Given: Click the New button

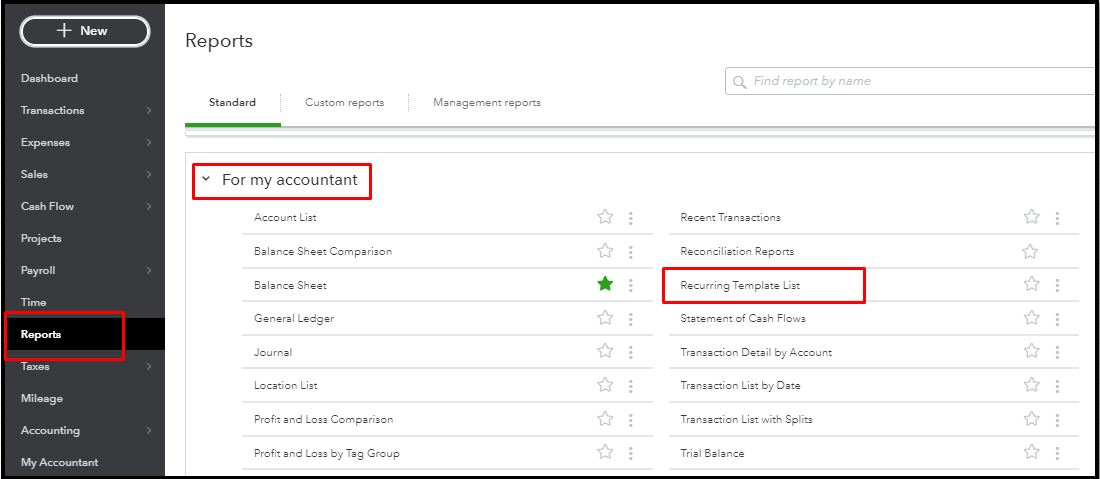Looking at the screenshot, I should pos(84,31).
